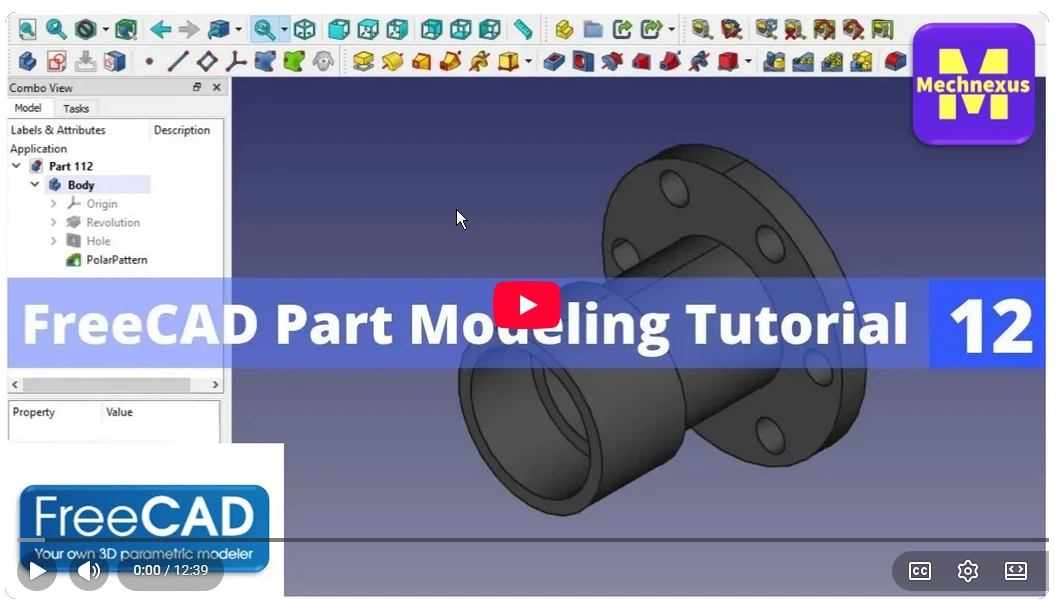Click the Measure distance ruler icon
The width and height of the screenshot is (1055, 603).
click(523, 29)
